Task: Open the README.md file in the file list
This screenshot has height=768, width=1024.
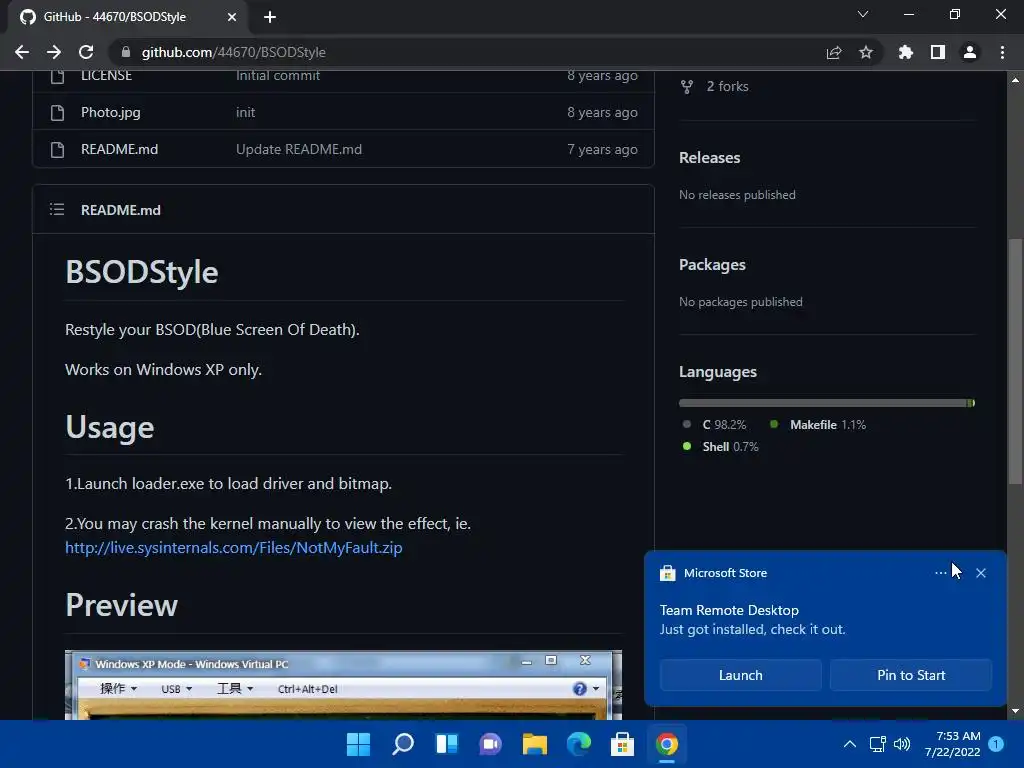Action: pos(120,150)
